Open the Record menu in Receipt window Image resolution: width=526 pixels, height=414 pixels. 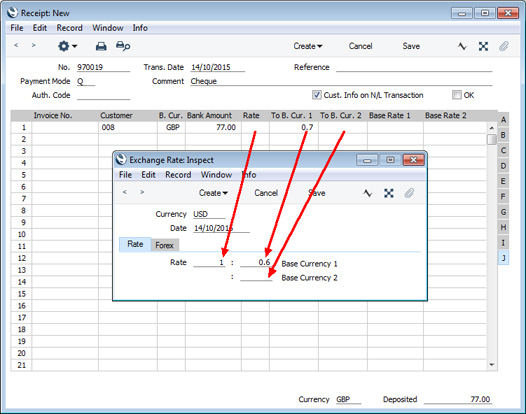[69, 28]
